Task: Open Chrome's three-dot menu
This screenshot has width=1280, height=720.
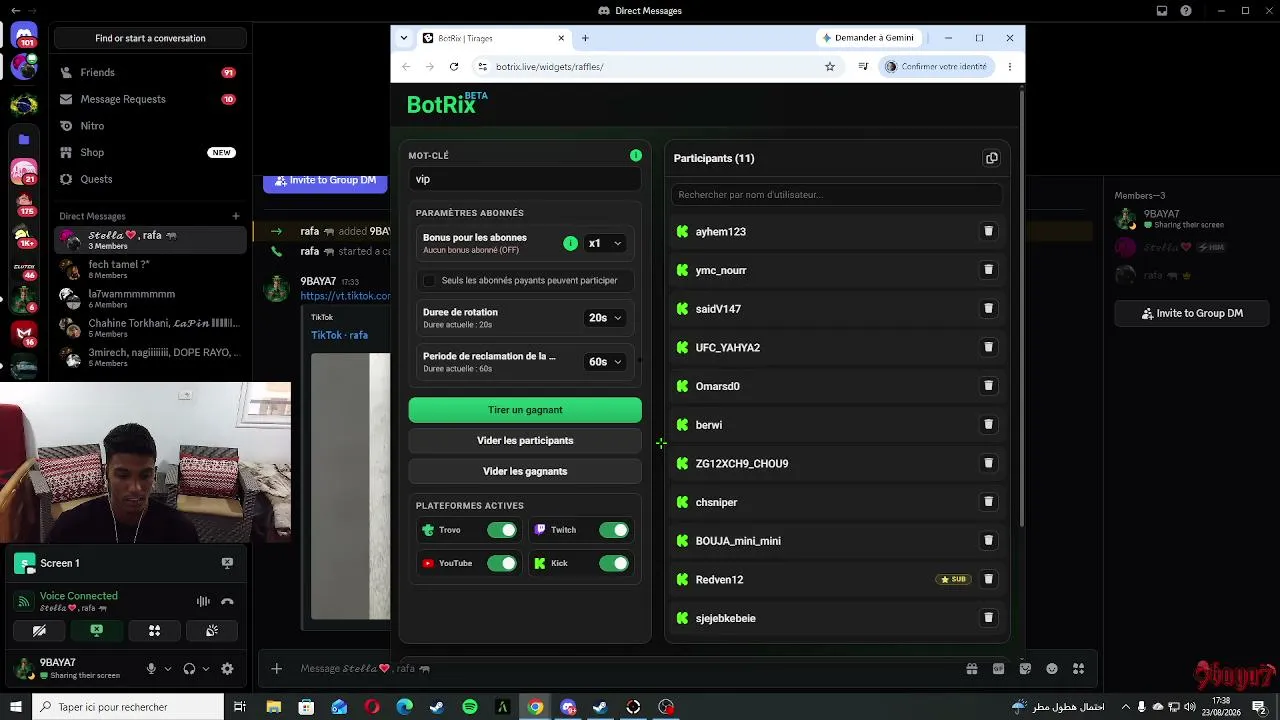Action: click(1010, 67)
